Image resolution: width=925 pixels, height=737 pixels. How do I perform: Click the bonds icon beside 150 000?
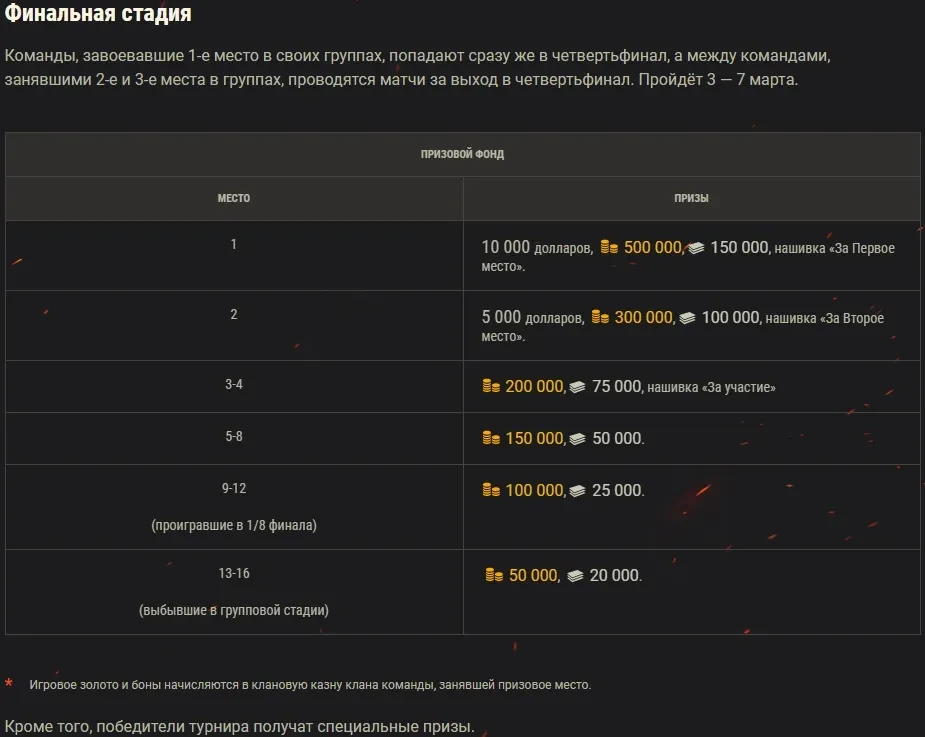pyautogui.click(x=695, y=248)
